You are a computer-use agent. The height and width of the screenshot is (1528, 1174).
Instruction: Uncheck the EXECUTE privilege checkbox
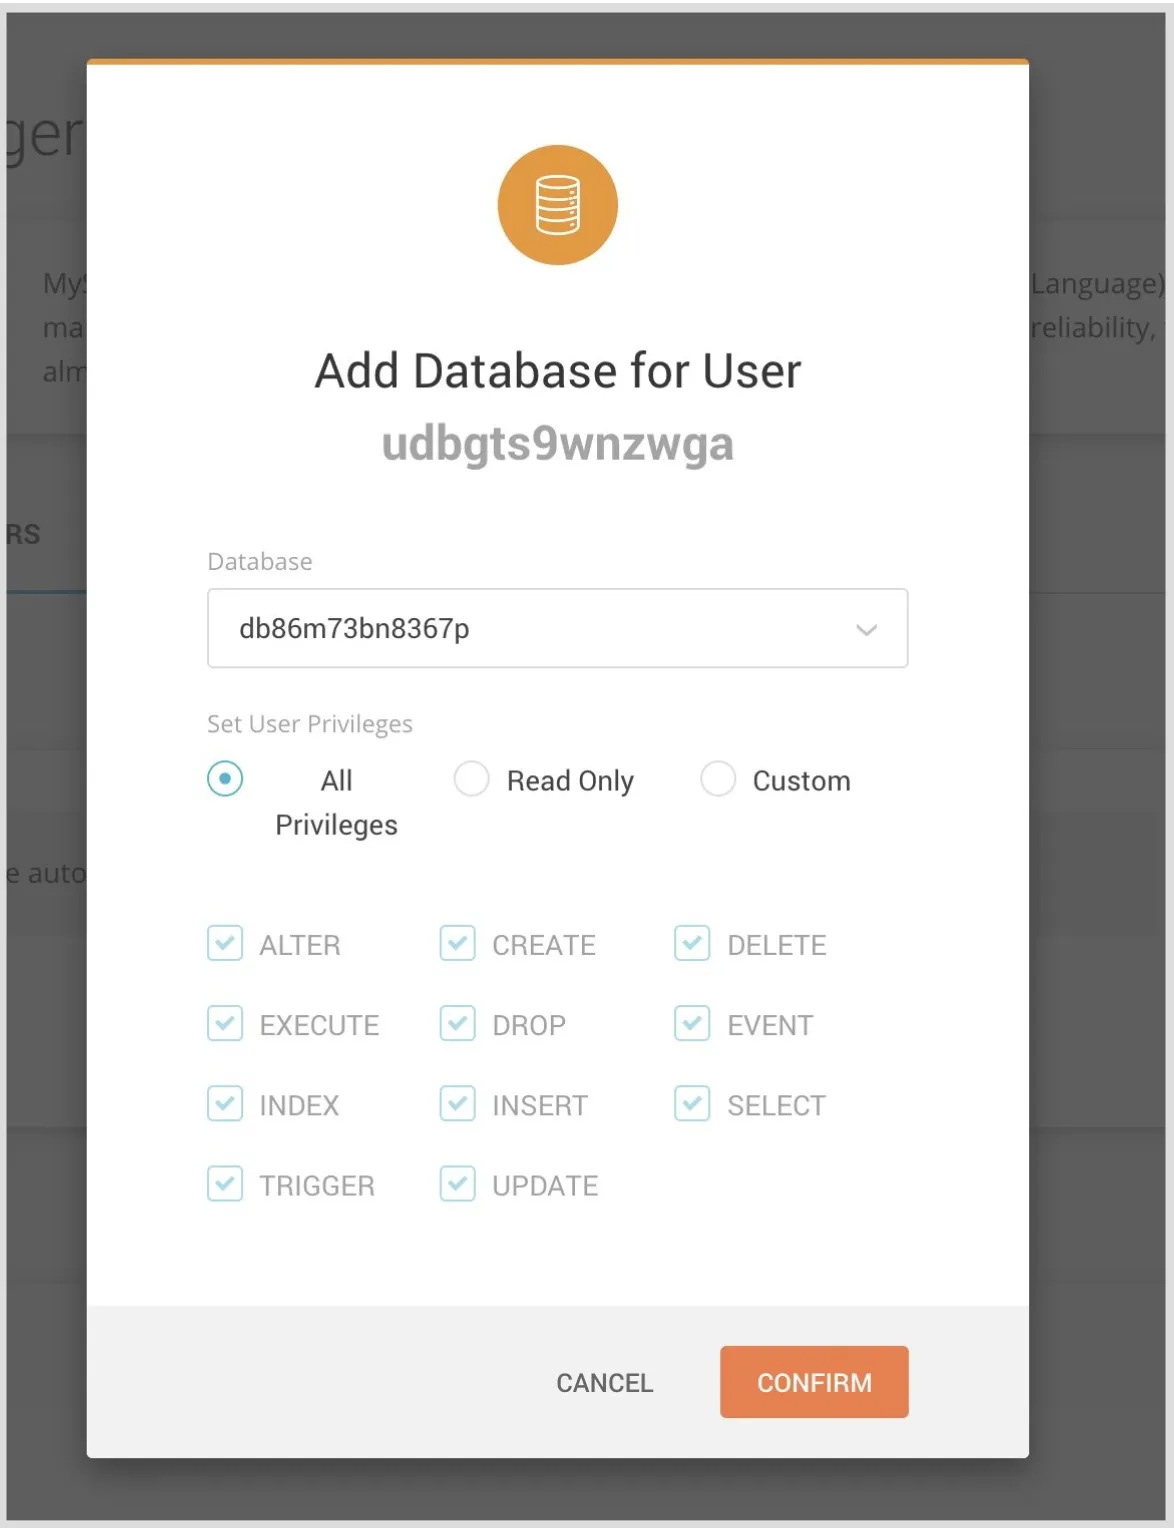(225, 1024)
